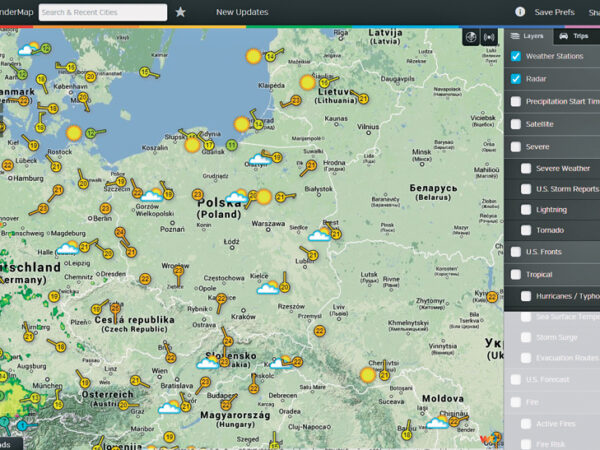Click the info icon beside Save Prefs

click(520, 12)
